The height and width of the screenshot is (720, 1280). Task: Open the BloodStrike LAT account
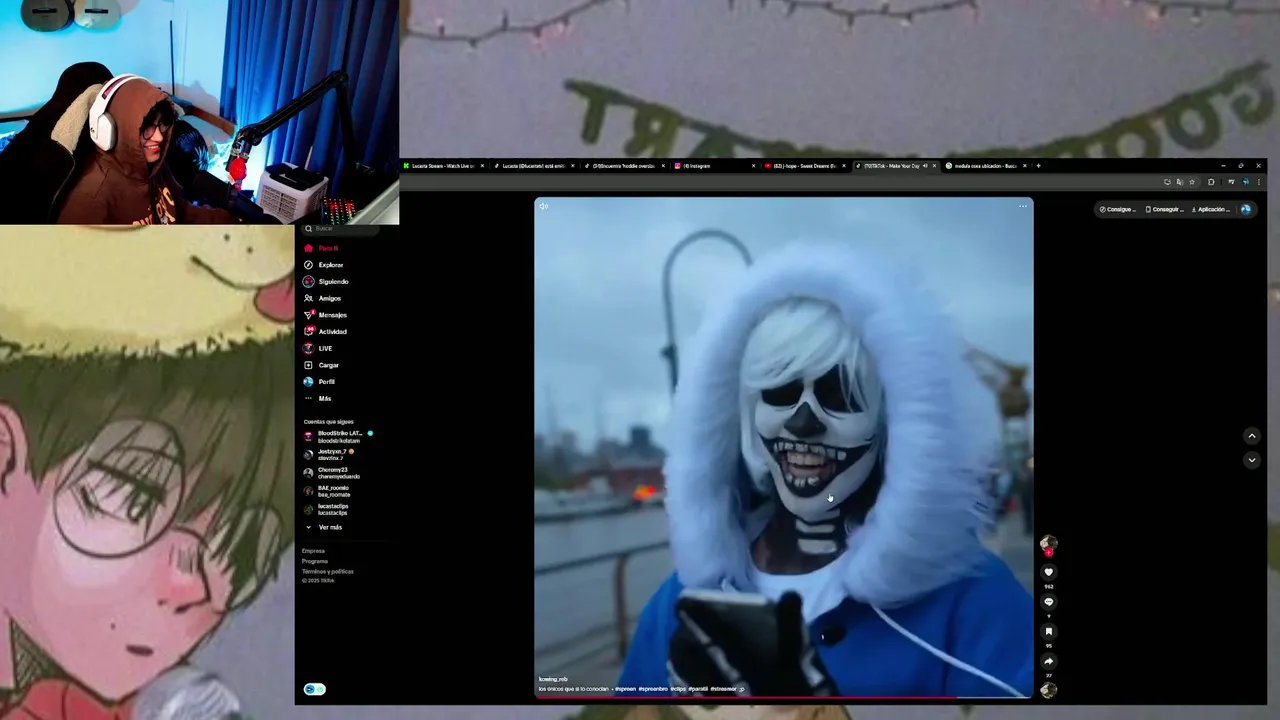tap(338, 437)
